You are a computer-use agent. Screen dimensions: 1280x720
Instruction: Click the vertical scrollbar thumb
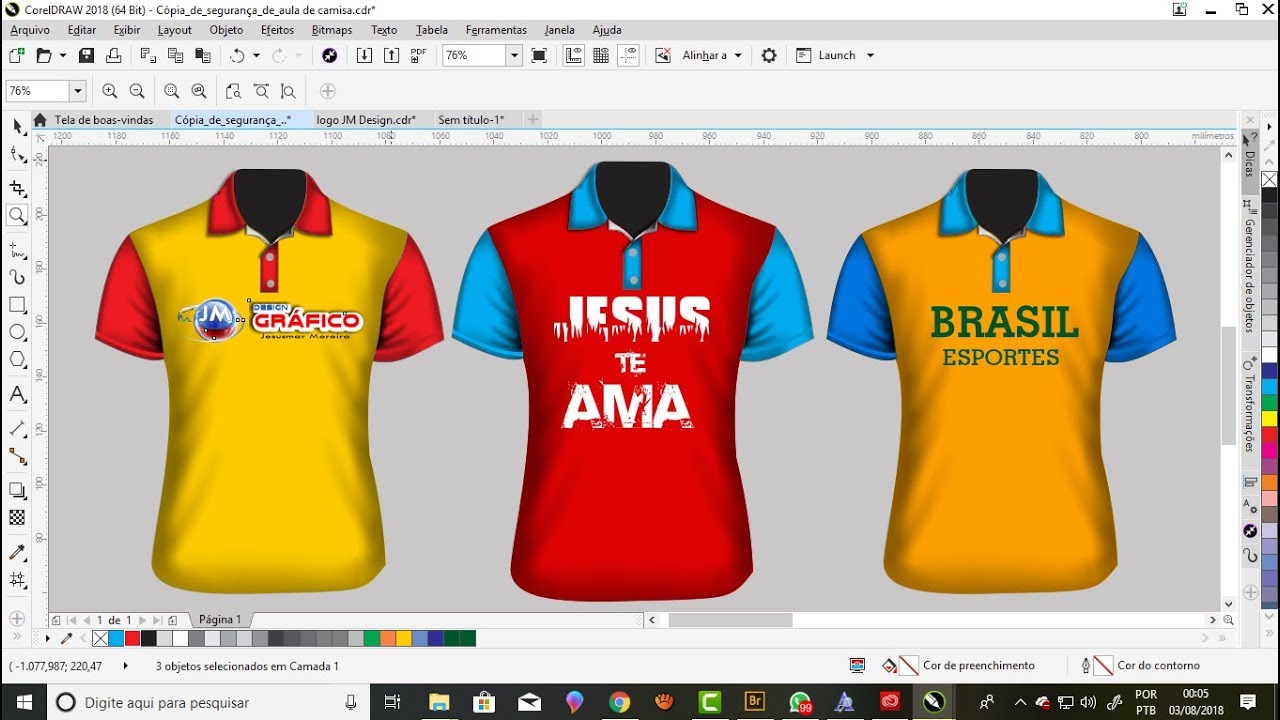point(1229,385)
